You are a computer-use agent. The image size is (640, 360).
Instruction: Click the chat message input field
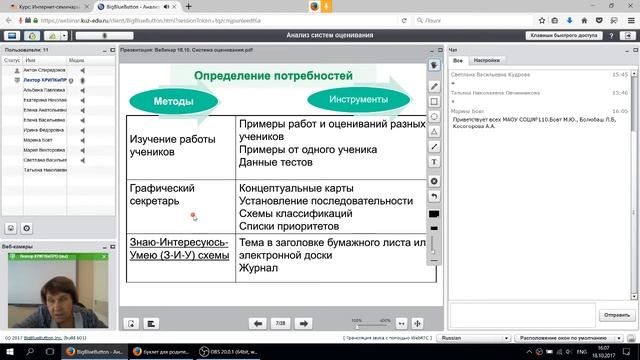pyautogui.click(x=522, y=315)
